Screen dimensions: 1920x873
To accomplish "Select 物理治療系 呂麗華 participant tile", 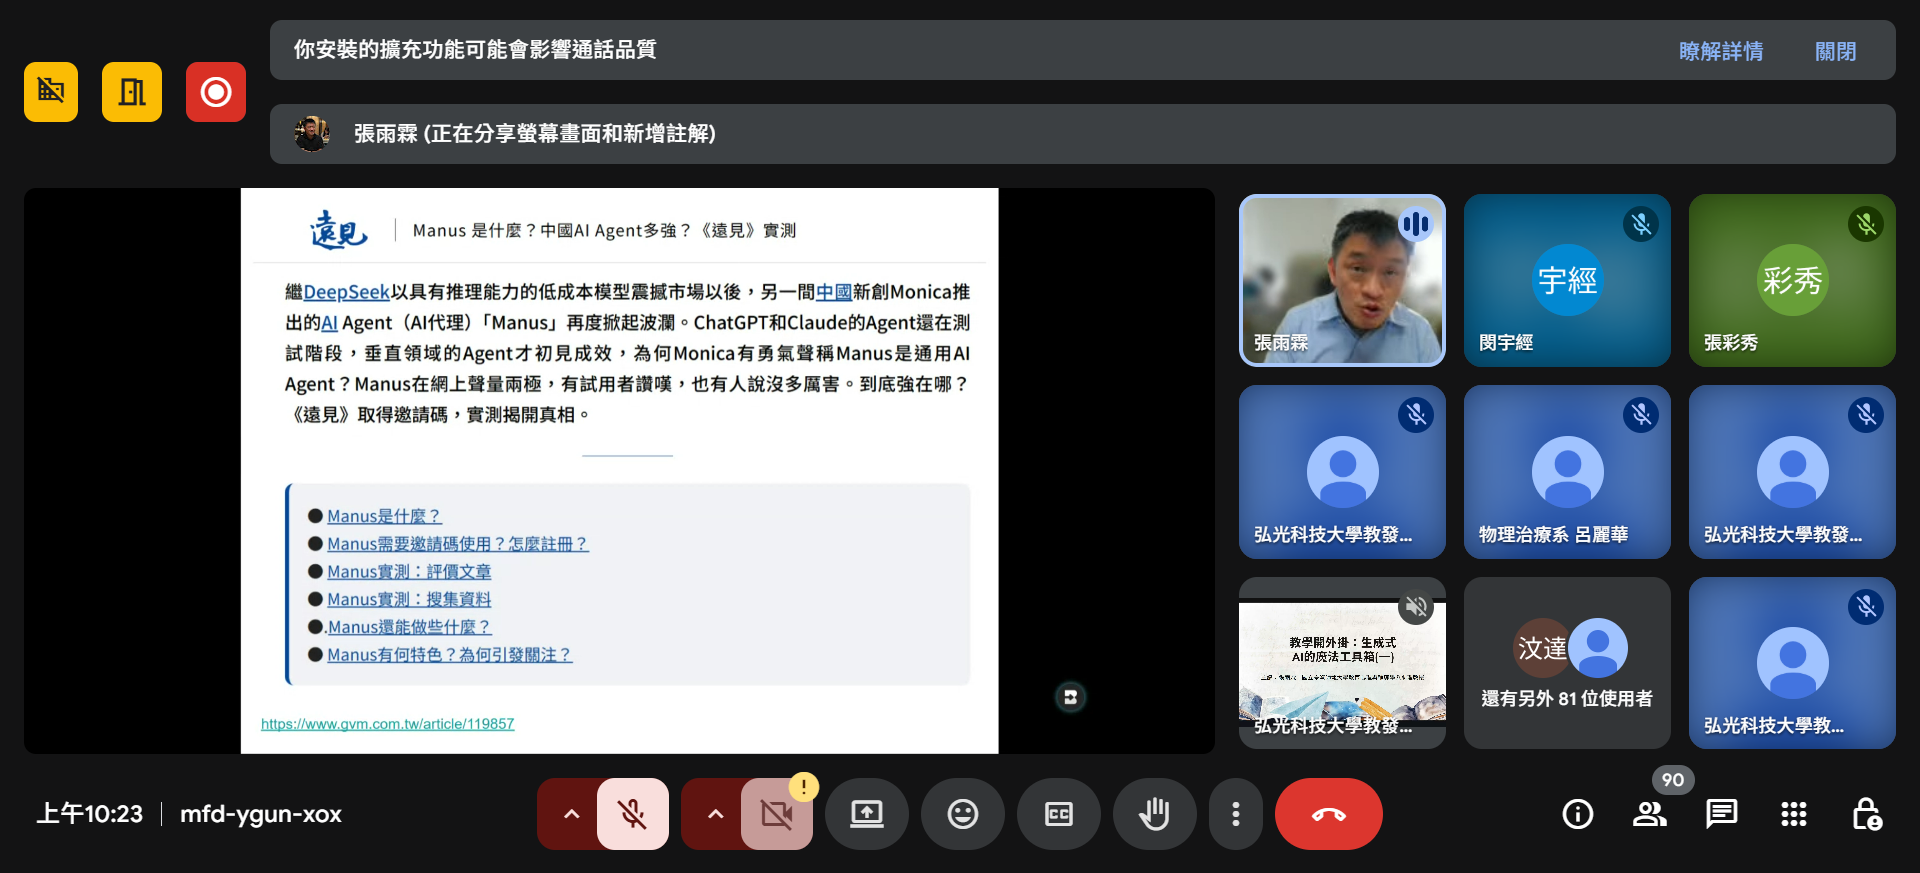I will click(x=1567, y=472).
